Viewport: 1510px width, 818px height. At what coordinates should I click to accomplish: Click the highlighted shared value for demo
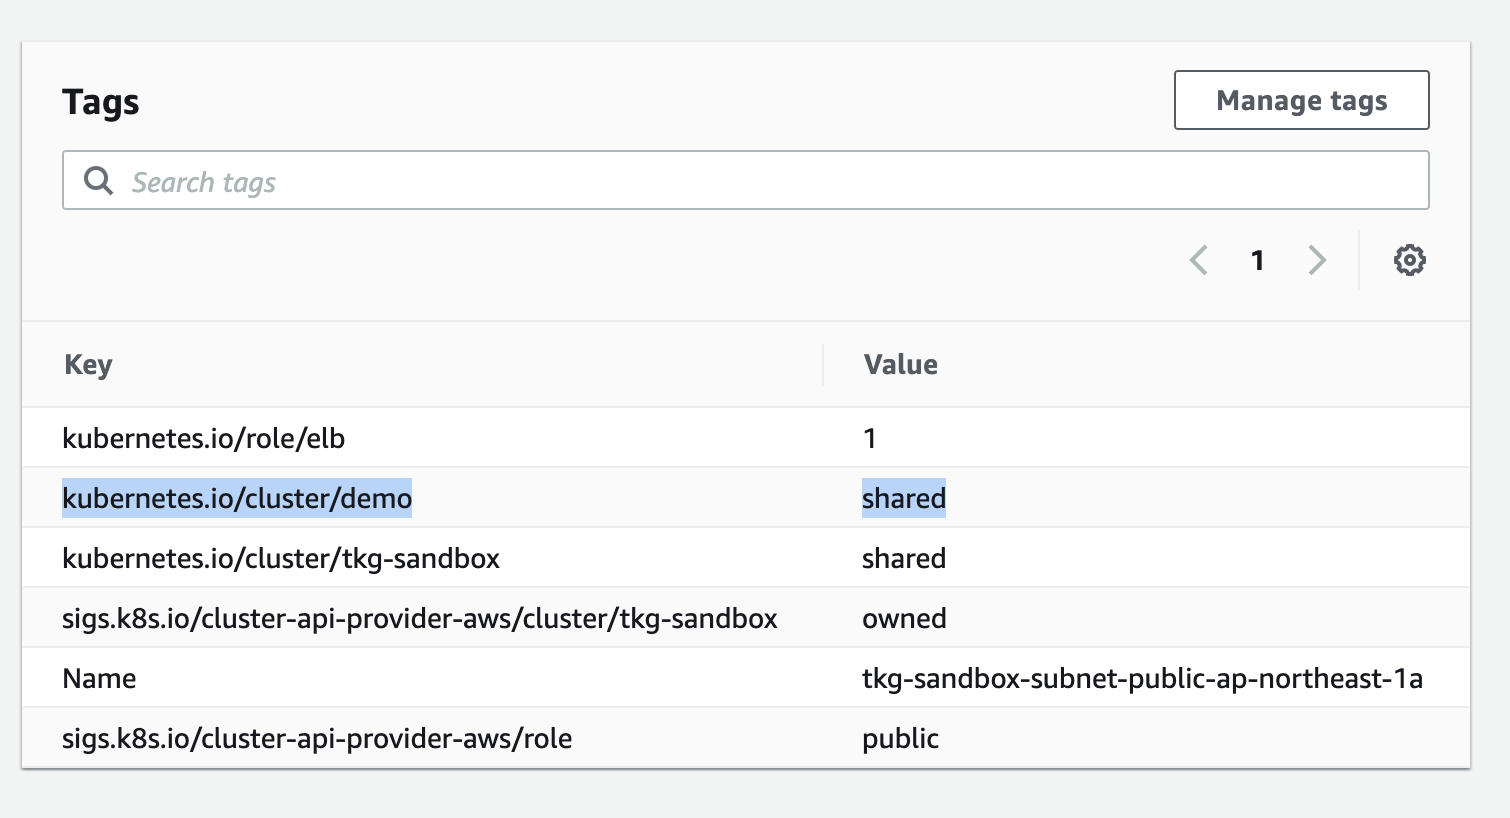point(904,498)
